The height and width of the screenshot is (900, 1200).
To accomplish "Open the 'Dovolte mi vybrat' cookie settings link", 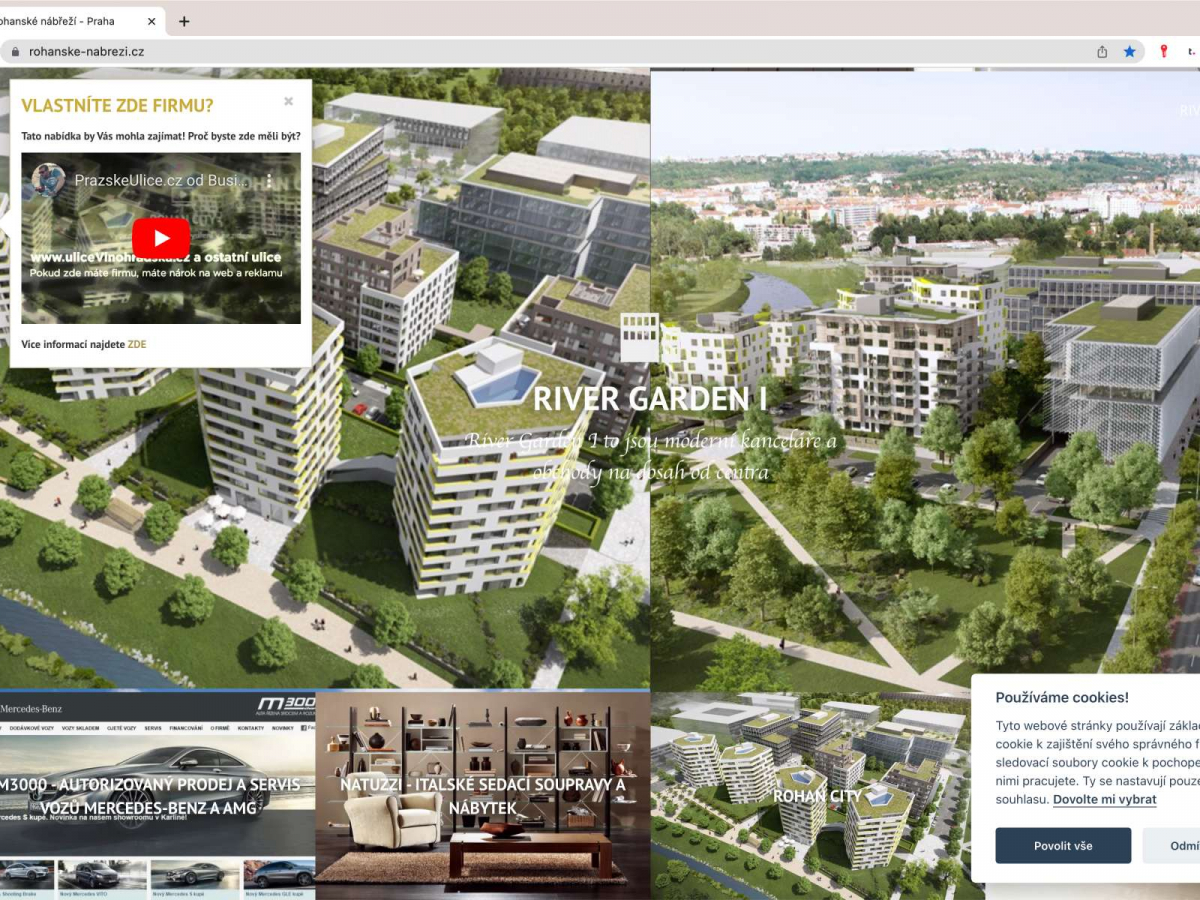I will (1104, 799).
